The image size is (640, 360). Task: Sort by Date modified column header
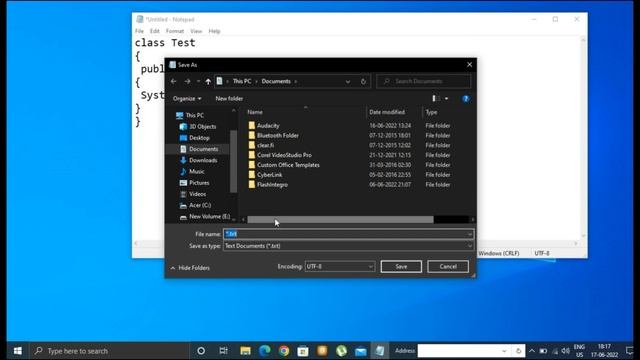click(387, 112)
